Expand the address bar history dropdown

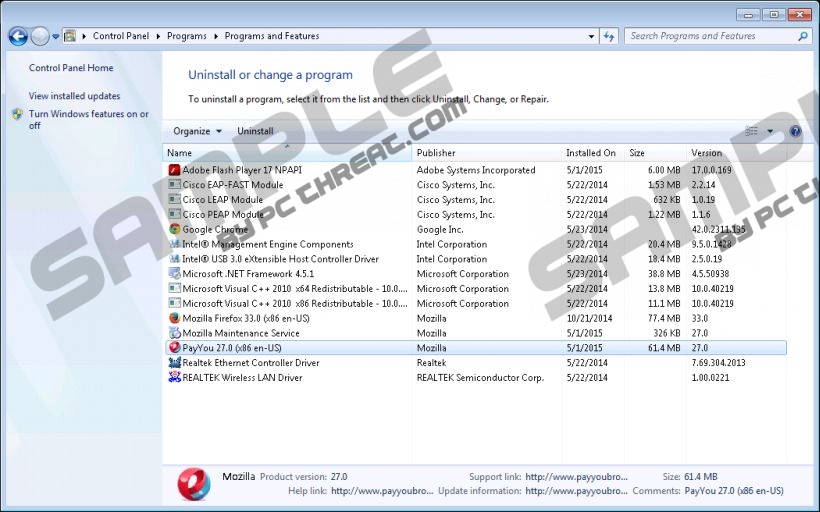[x=591, y=36]
